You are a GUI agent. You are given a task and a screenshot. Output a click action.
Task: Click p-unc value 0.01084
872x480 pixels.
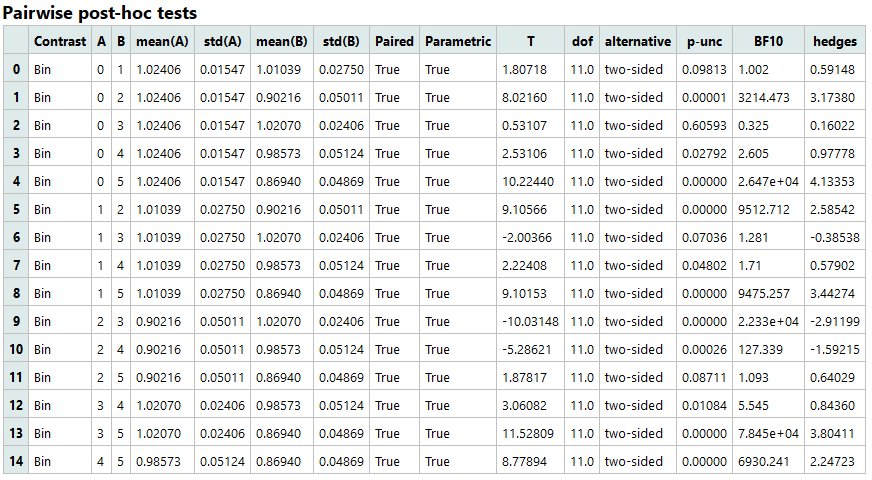[704, 405]
